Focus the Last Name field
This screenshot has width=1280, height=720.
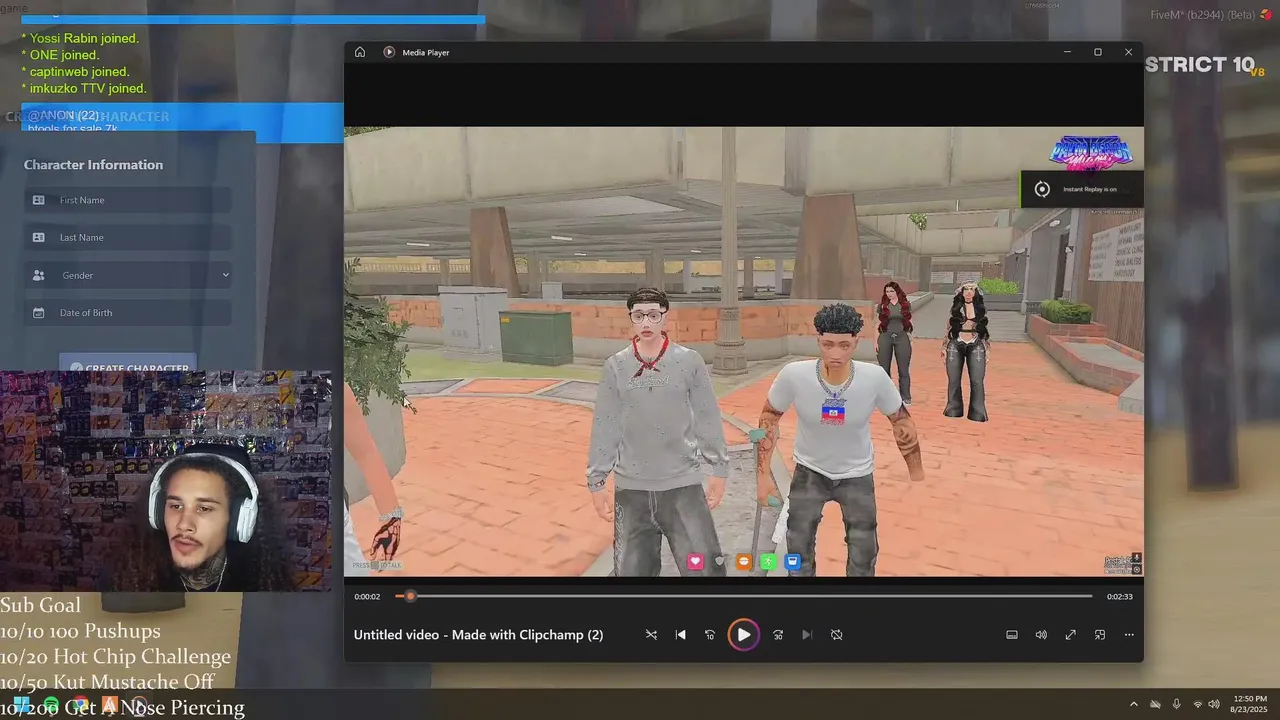[128, 237]
